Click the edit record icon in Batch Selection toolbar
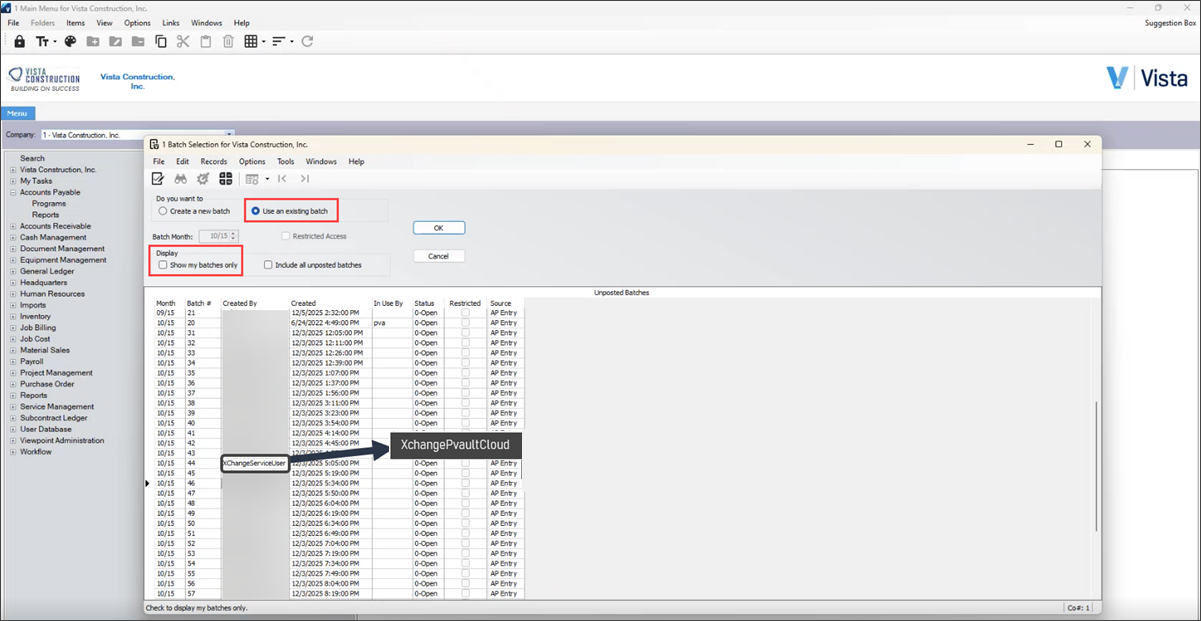The image size is (1201, 621). (x=158, y=178)
